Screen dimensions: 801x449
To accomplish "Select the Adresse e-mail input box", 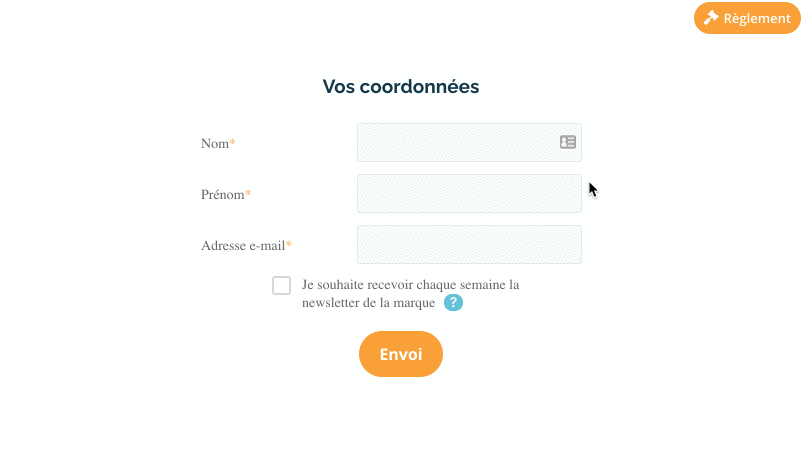I will (x=469, y=245).
